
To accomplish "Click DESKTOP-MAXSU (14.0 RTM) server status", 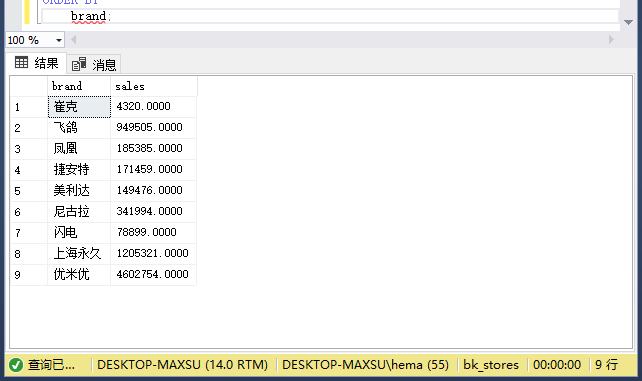I will pos(182,365).
